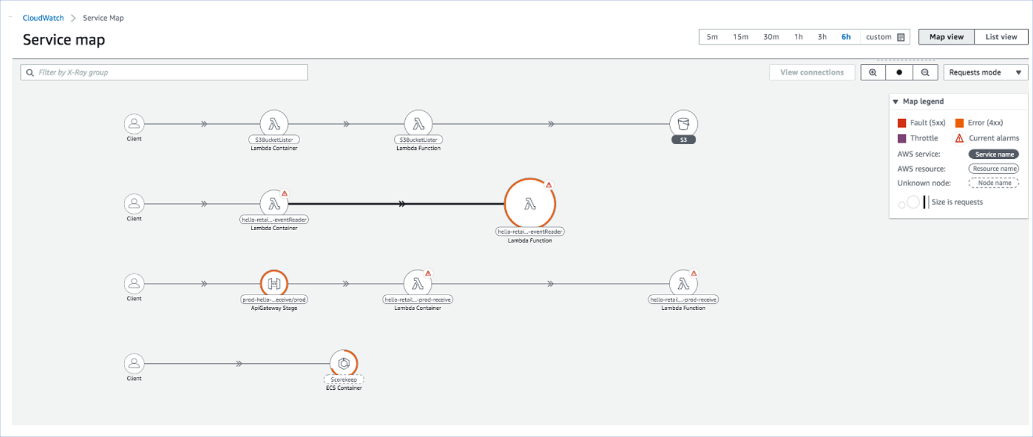This screenshot has width=1033, height=437.
Task: Click the calendar icon next to custom
Action: point(901,37)
